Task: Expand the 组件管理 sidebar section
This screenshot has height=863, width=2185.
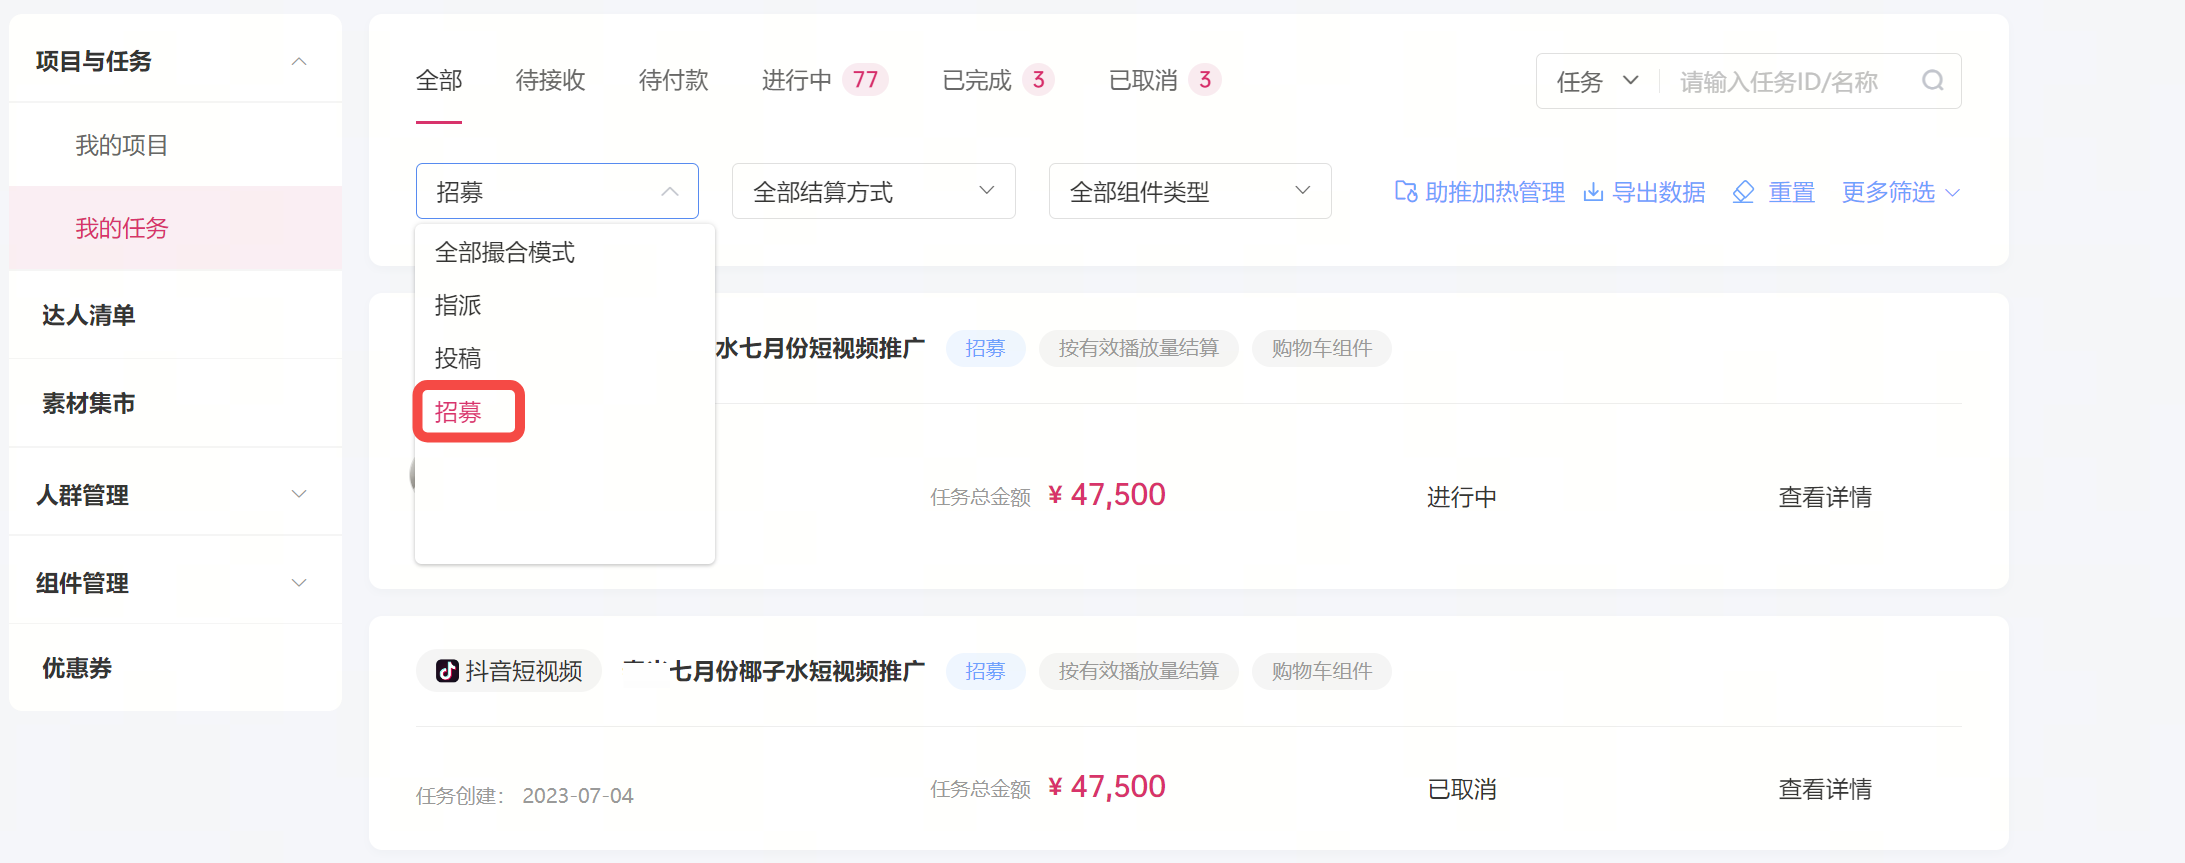Action: click(x=298, y=583)
